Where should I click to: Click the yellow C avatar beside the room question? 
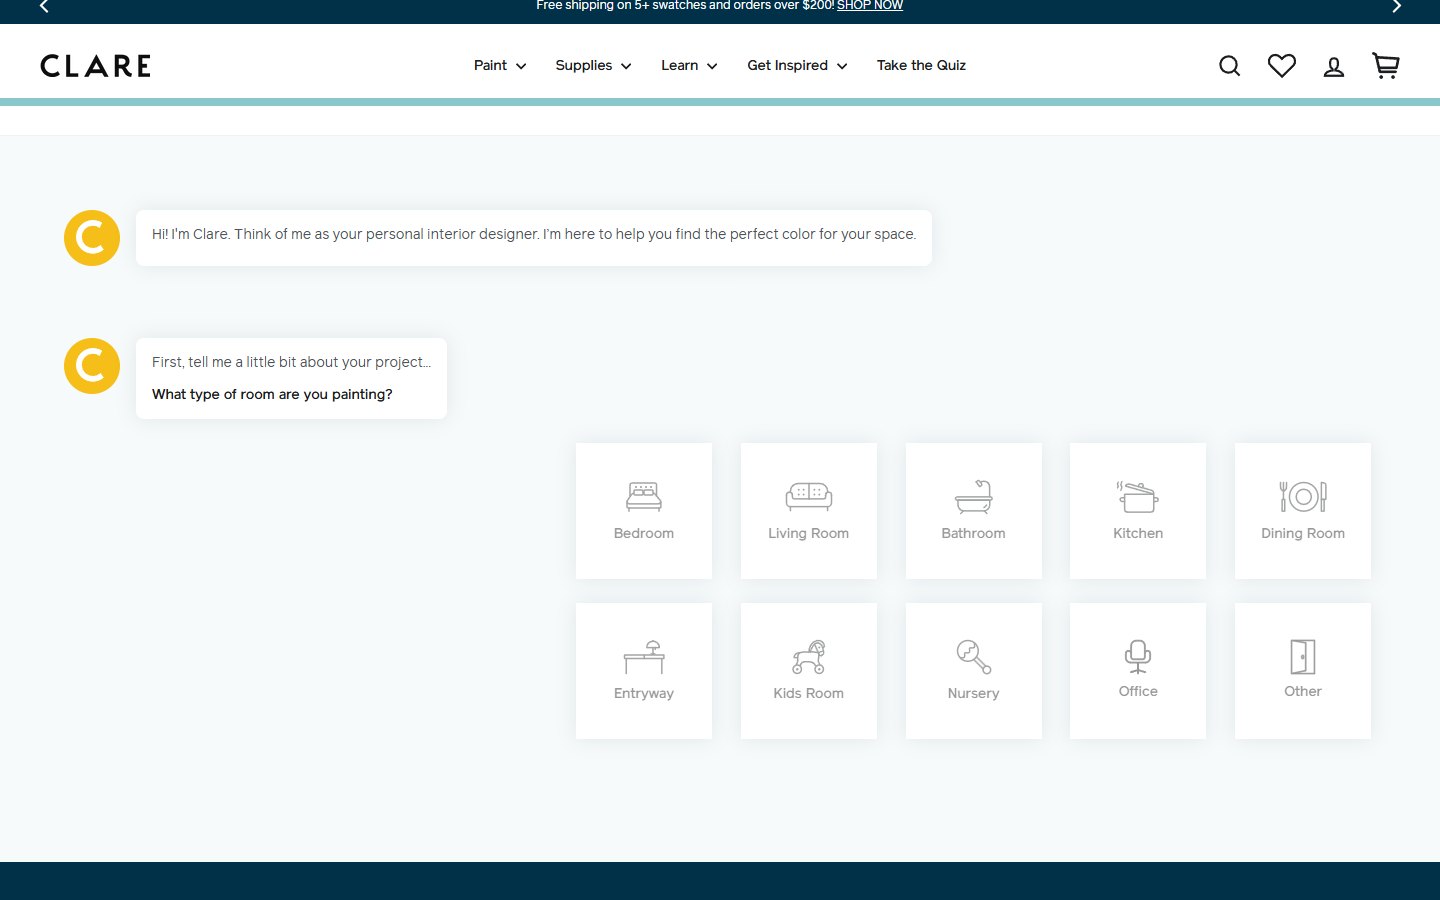(92, 366)
